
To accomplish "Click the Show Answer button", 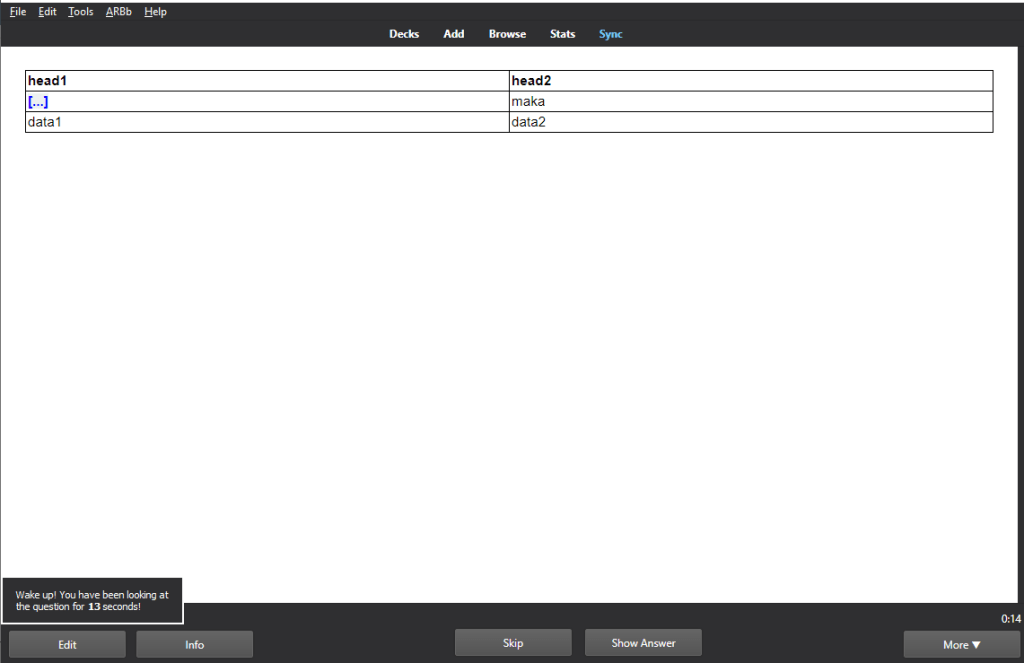I will (643, 643).
